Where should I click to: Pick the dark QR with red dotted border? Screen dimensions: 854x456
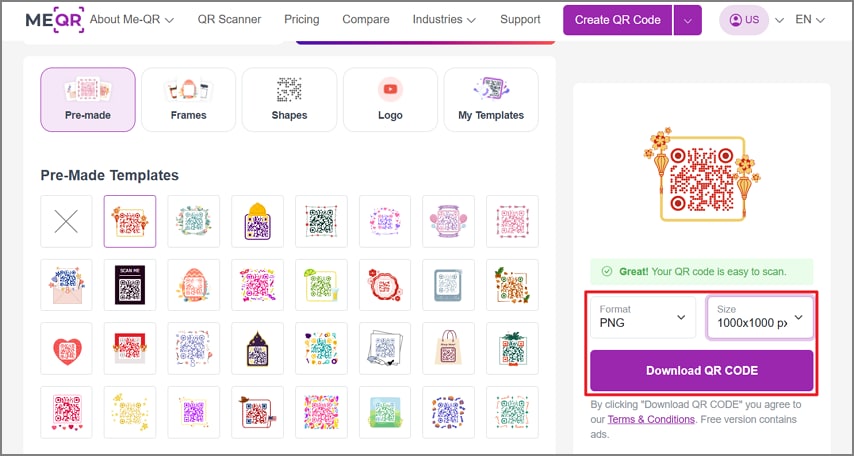[321, 221]
